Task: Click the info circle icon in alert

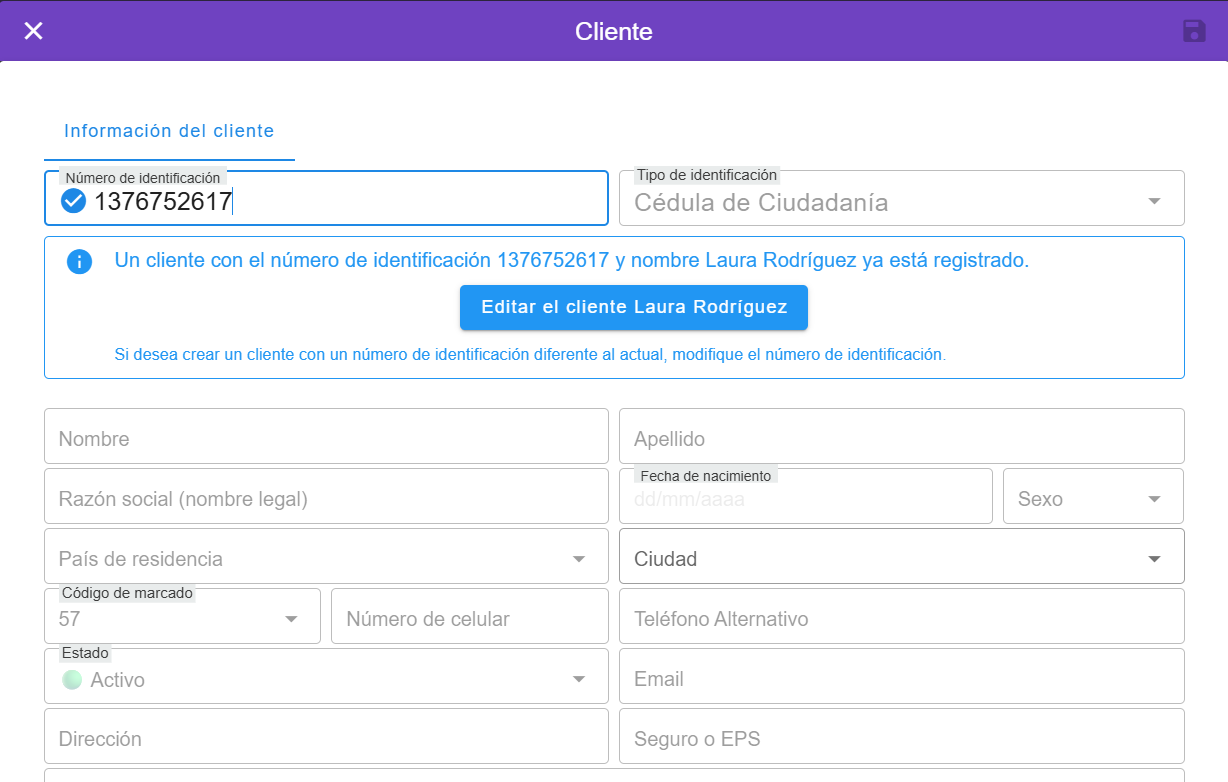Action: coord(79,262)
